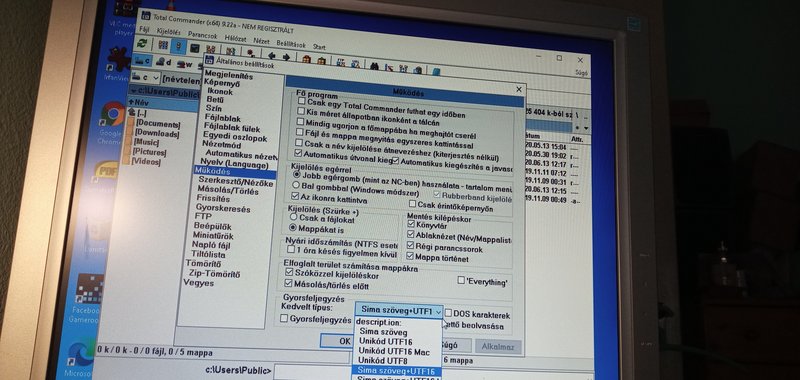Click the red dot toolbar icon
The height and width of the screenshot is (380, 800).
(x=250, y=53)
